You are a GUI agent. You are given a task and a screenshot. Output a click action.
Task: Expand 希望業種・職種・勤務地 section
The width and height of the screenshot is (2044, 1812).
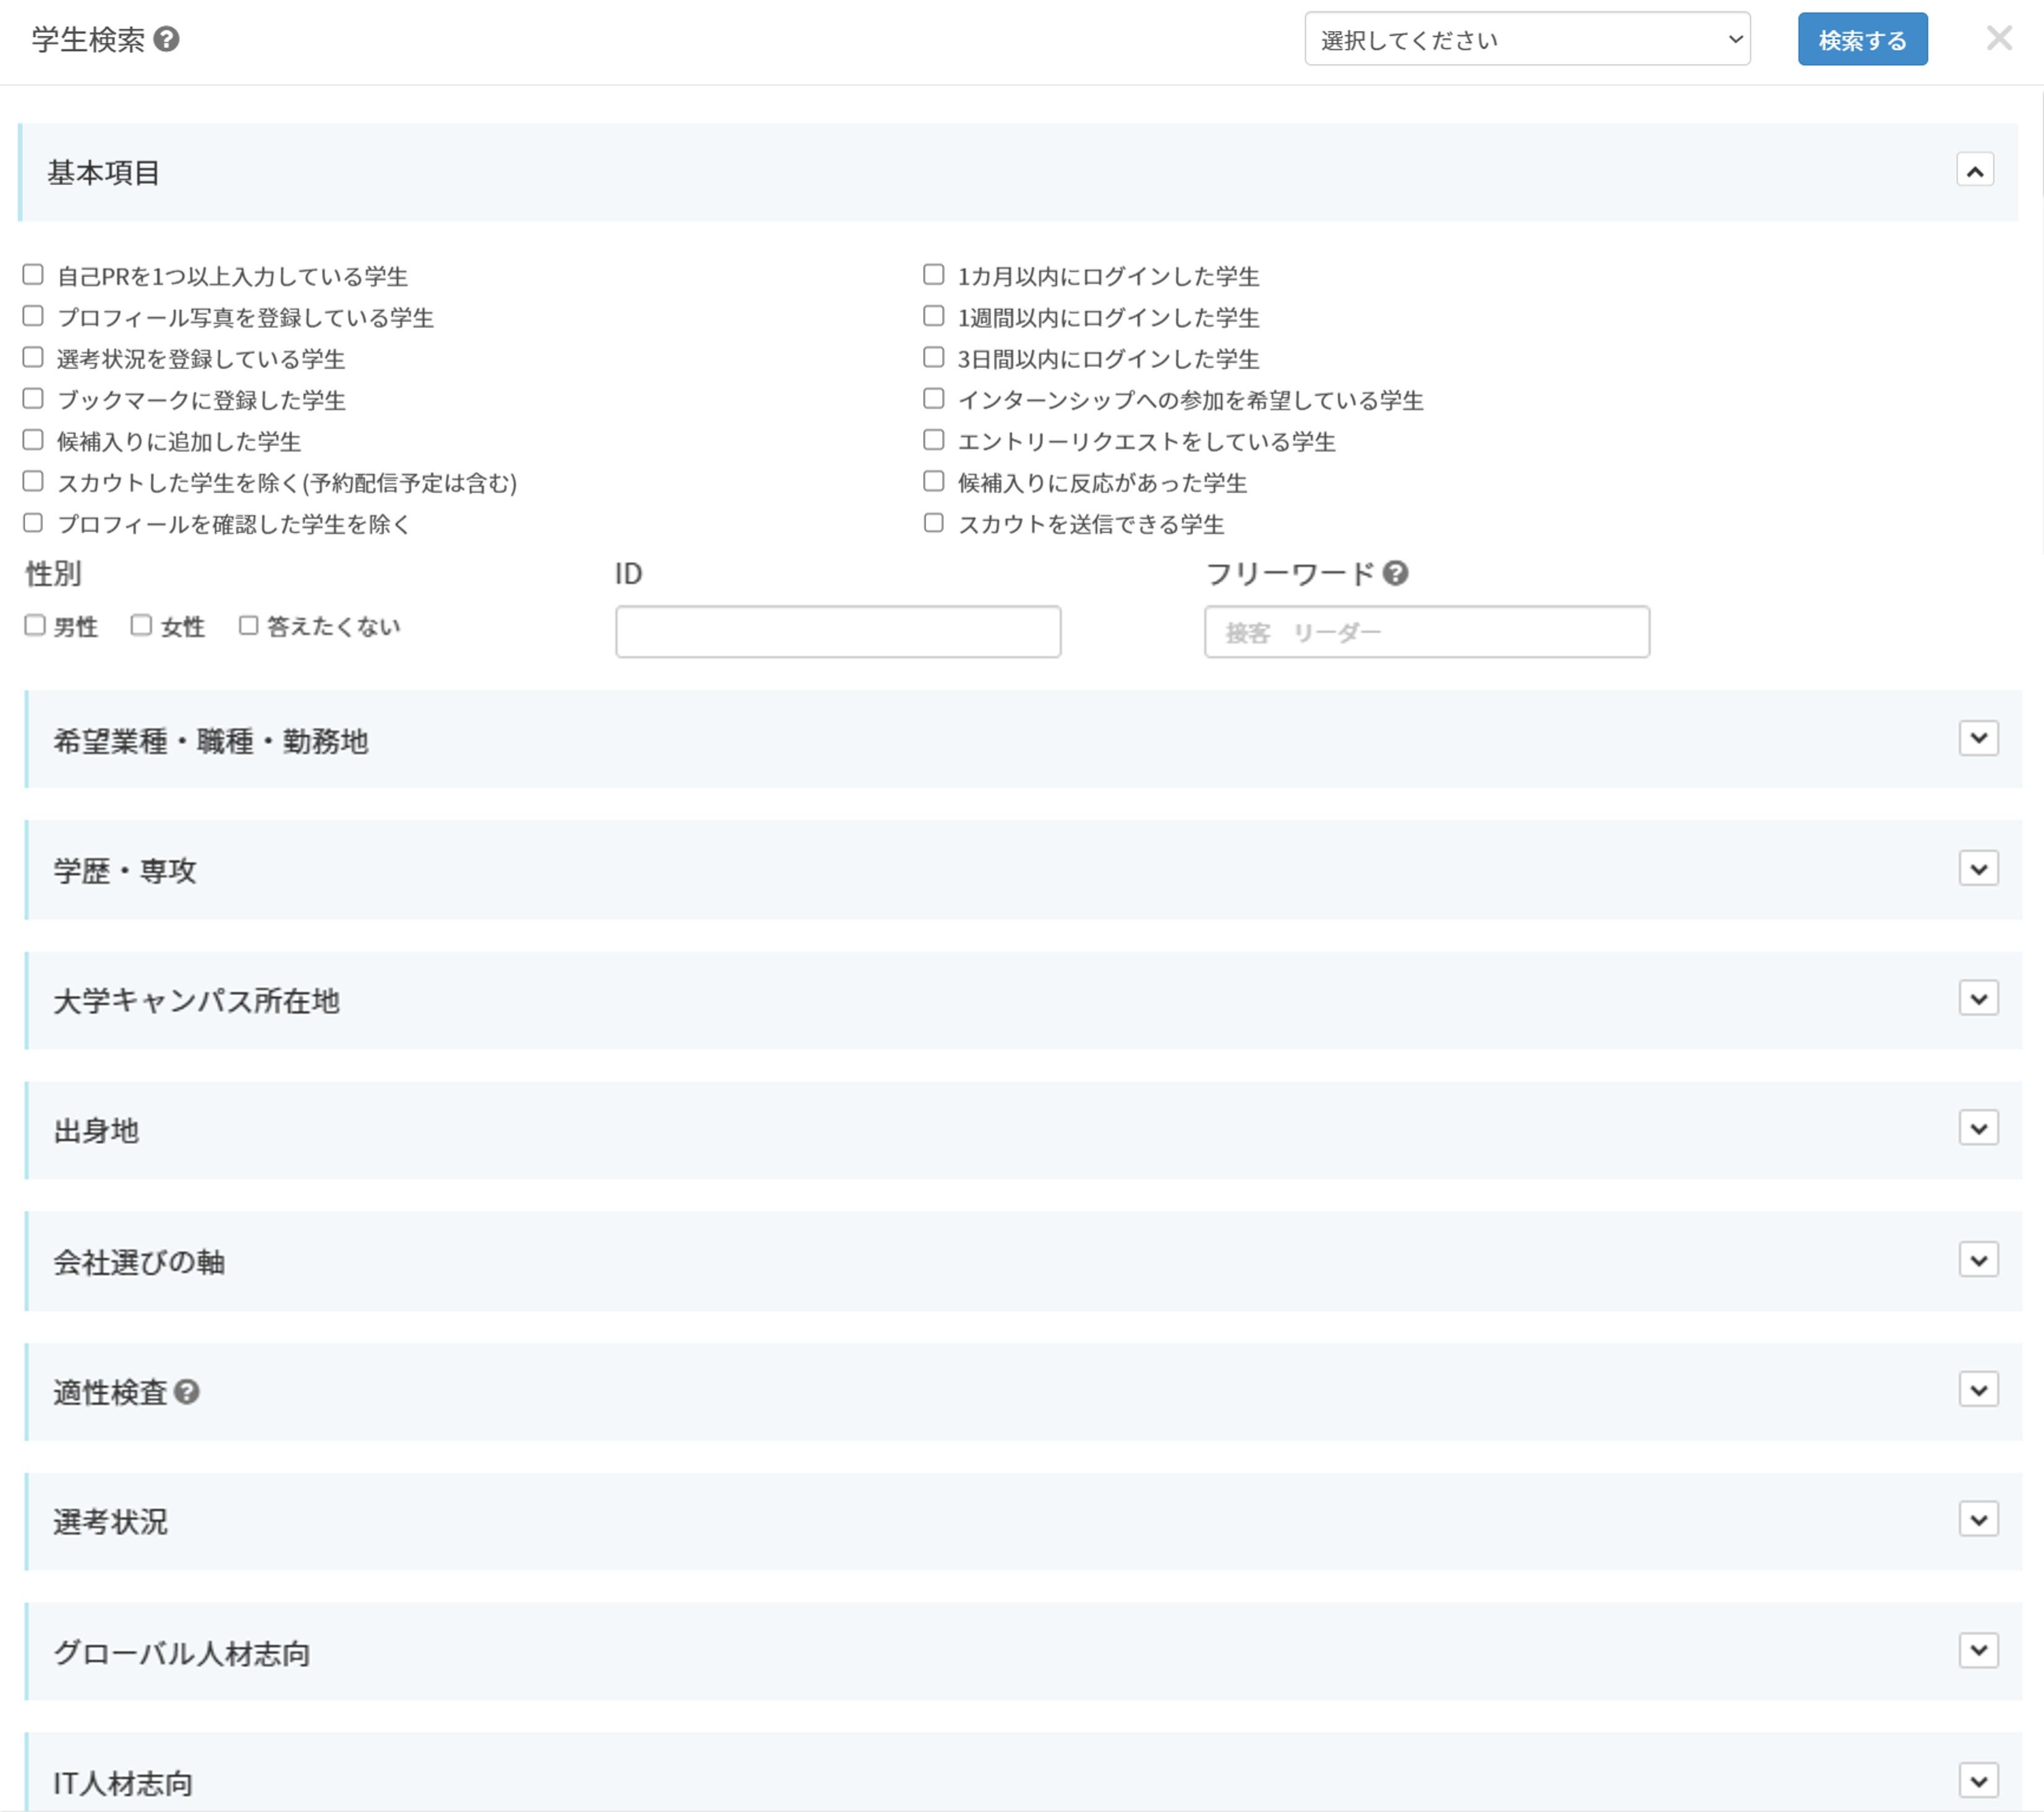click(x=1978, y=739)
